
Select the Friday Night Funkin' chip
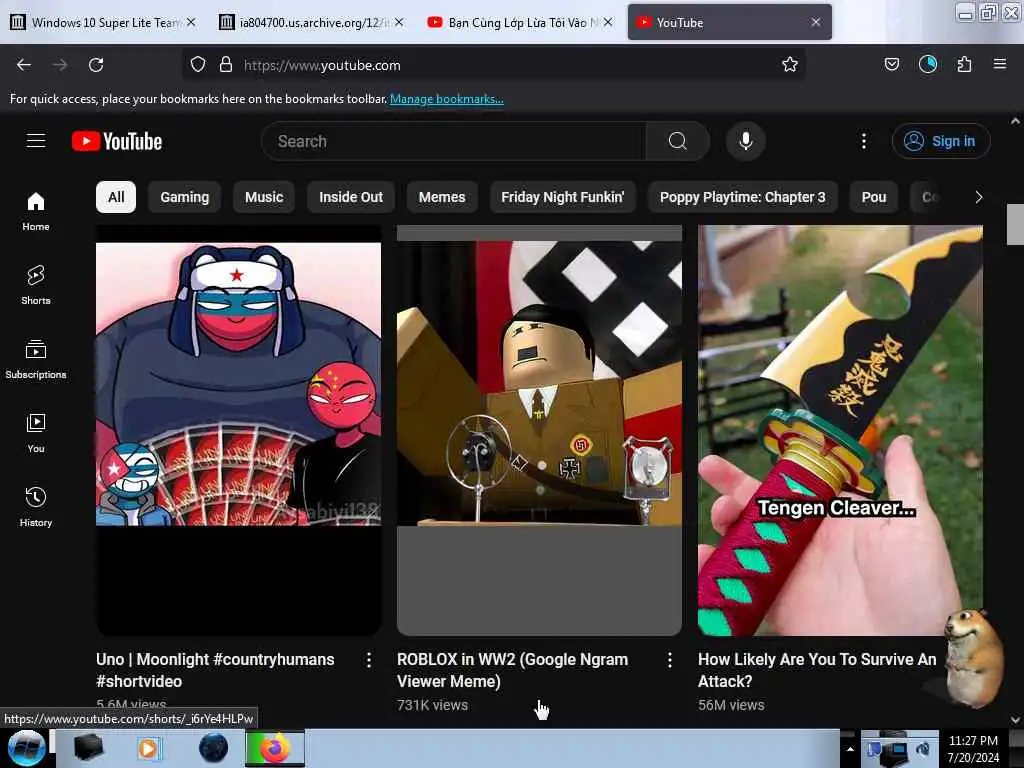pos(562,197)
